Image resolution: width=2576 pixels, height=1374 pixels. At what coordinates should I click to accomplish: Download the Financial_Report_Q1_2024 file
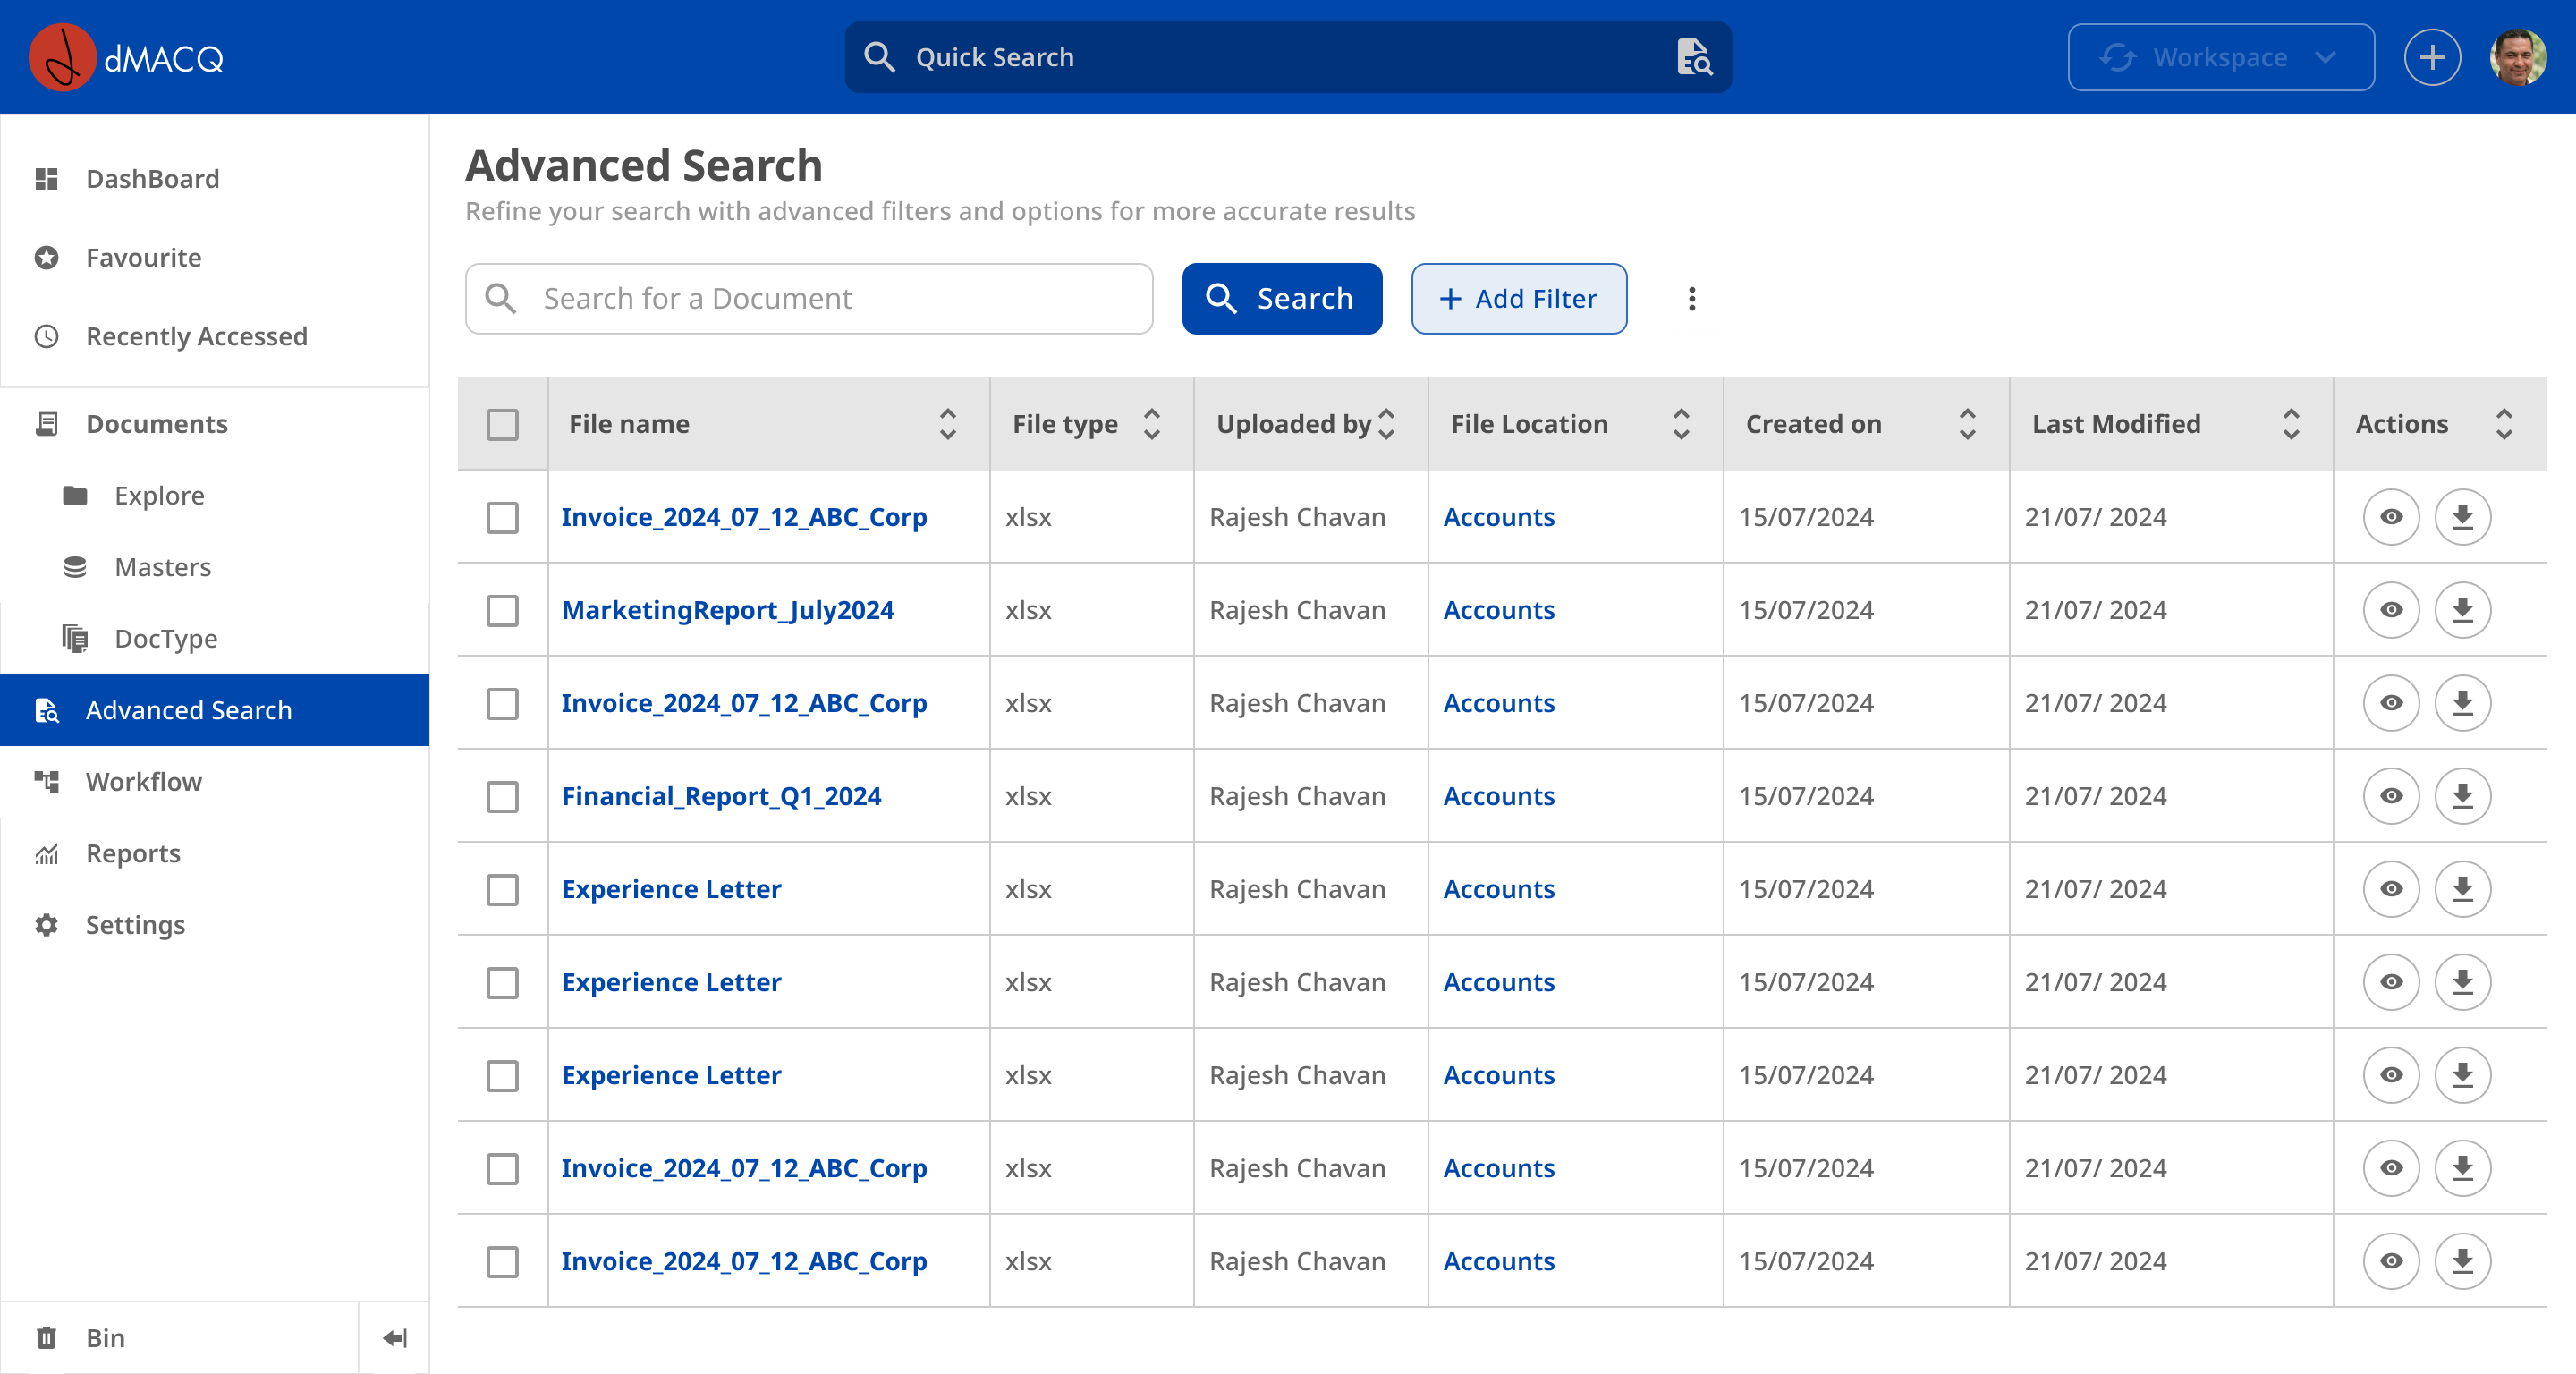2461,796
